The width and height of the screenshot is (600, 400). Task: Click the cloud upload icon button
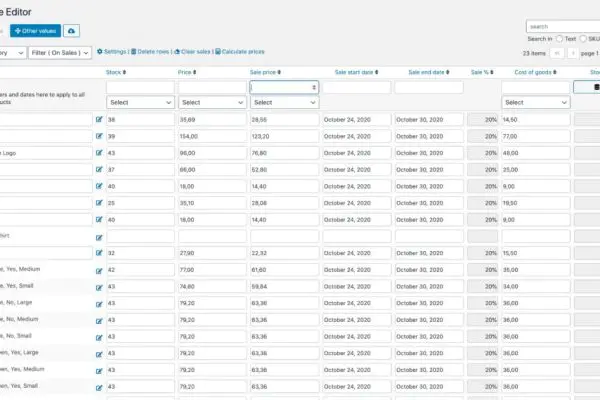click(x=72, y=31)
